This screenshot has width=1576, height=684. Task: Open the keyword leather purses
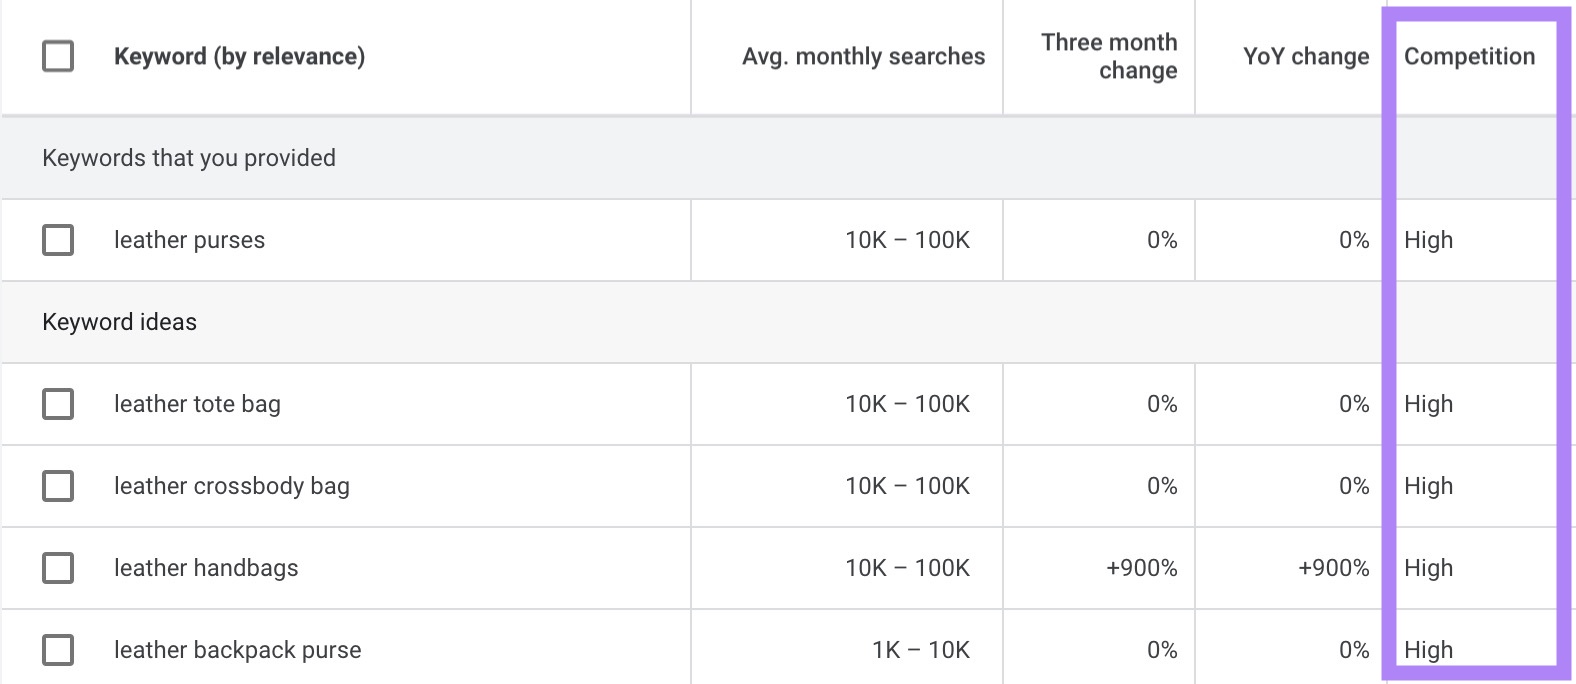(187, 240)
